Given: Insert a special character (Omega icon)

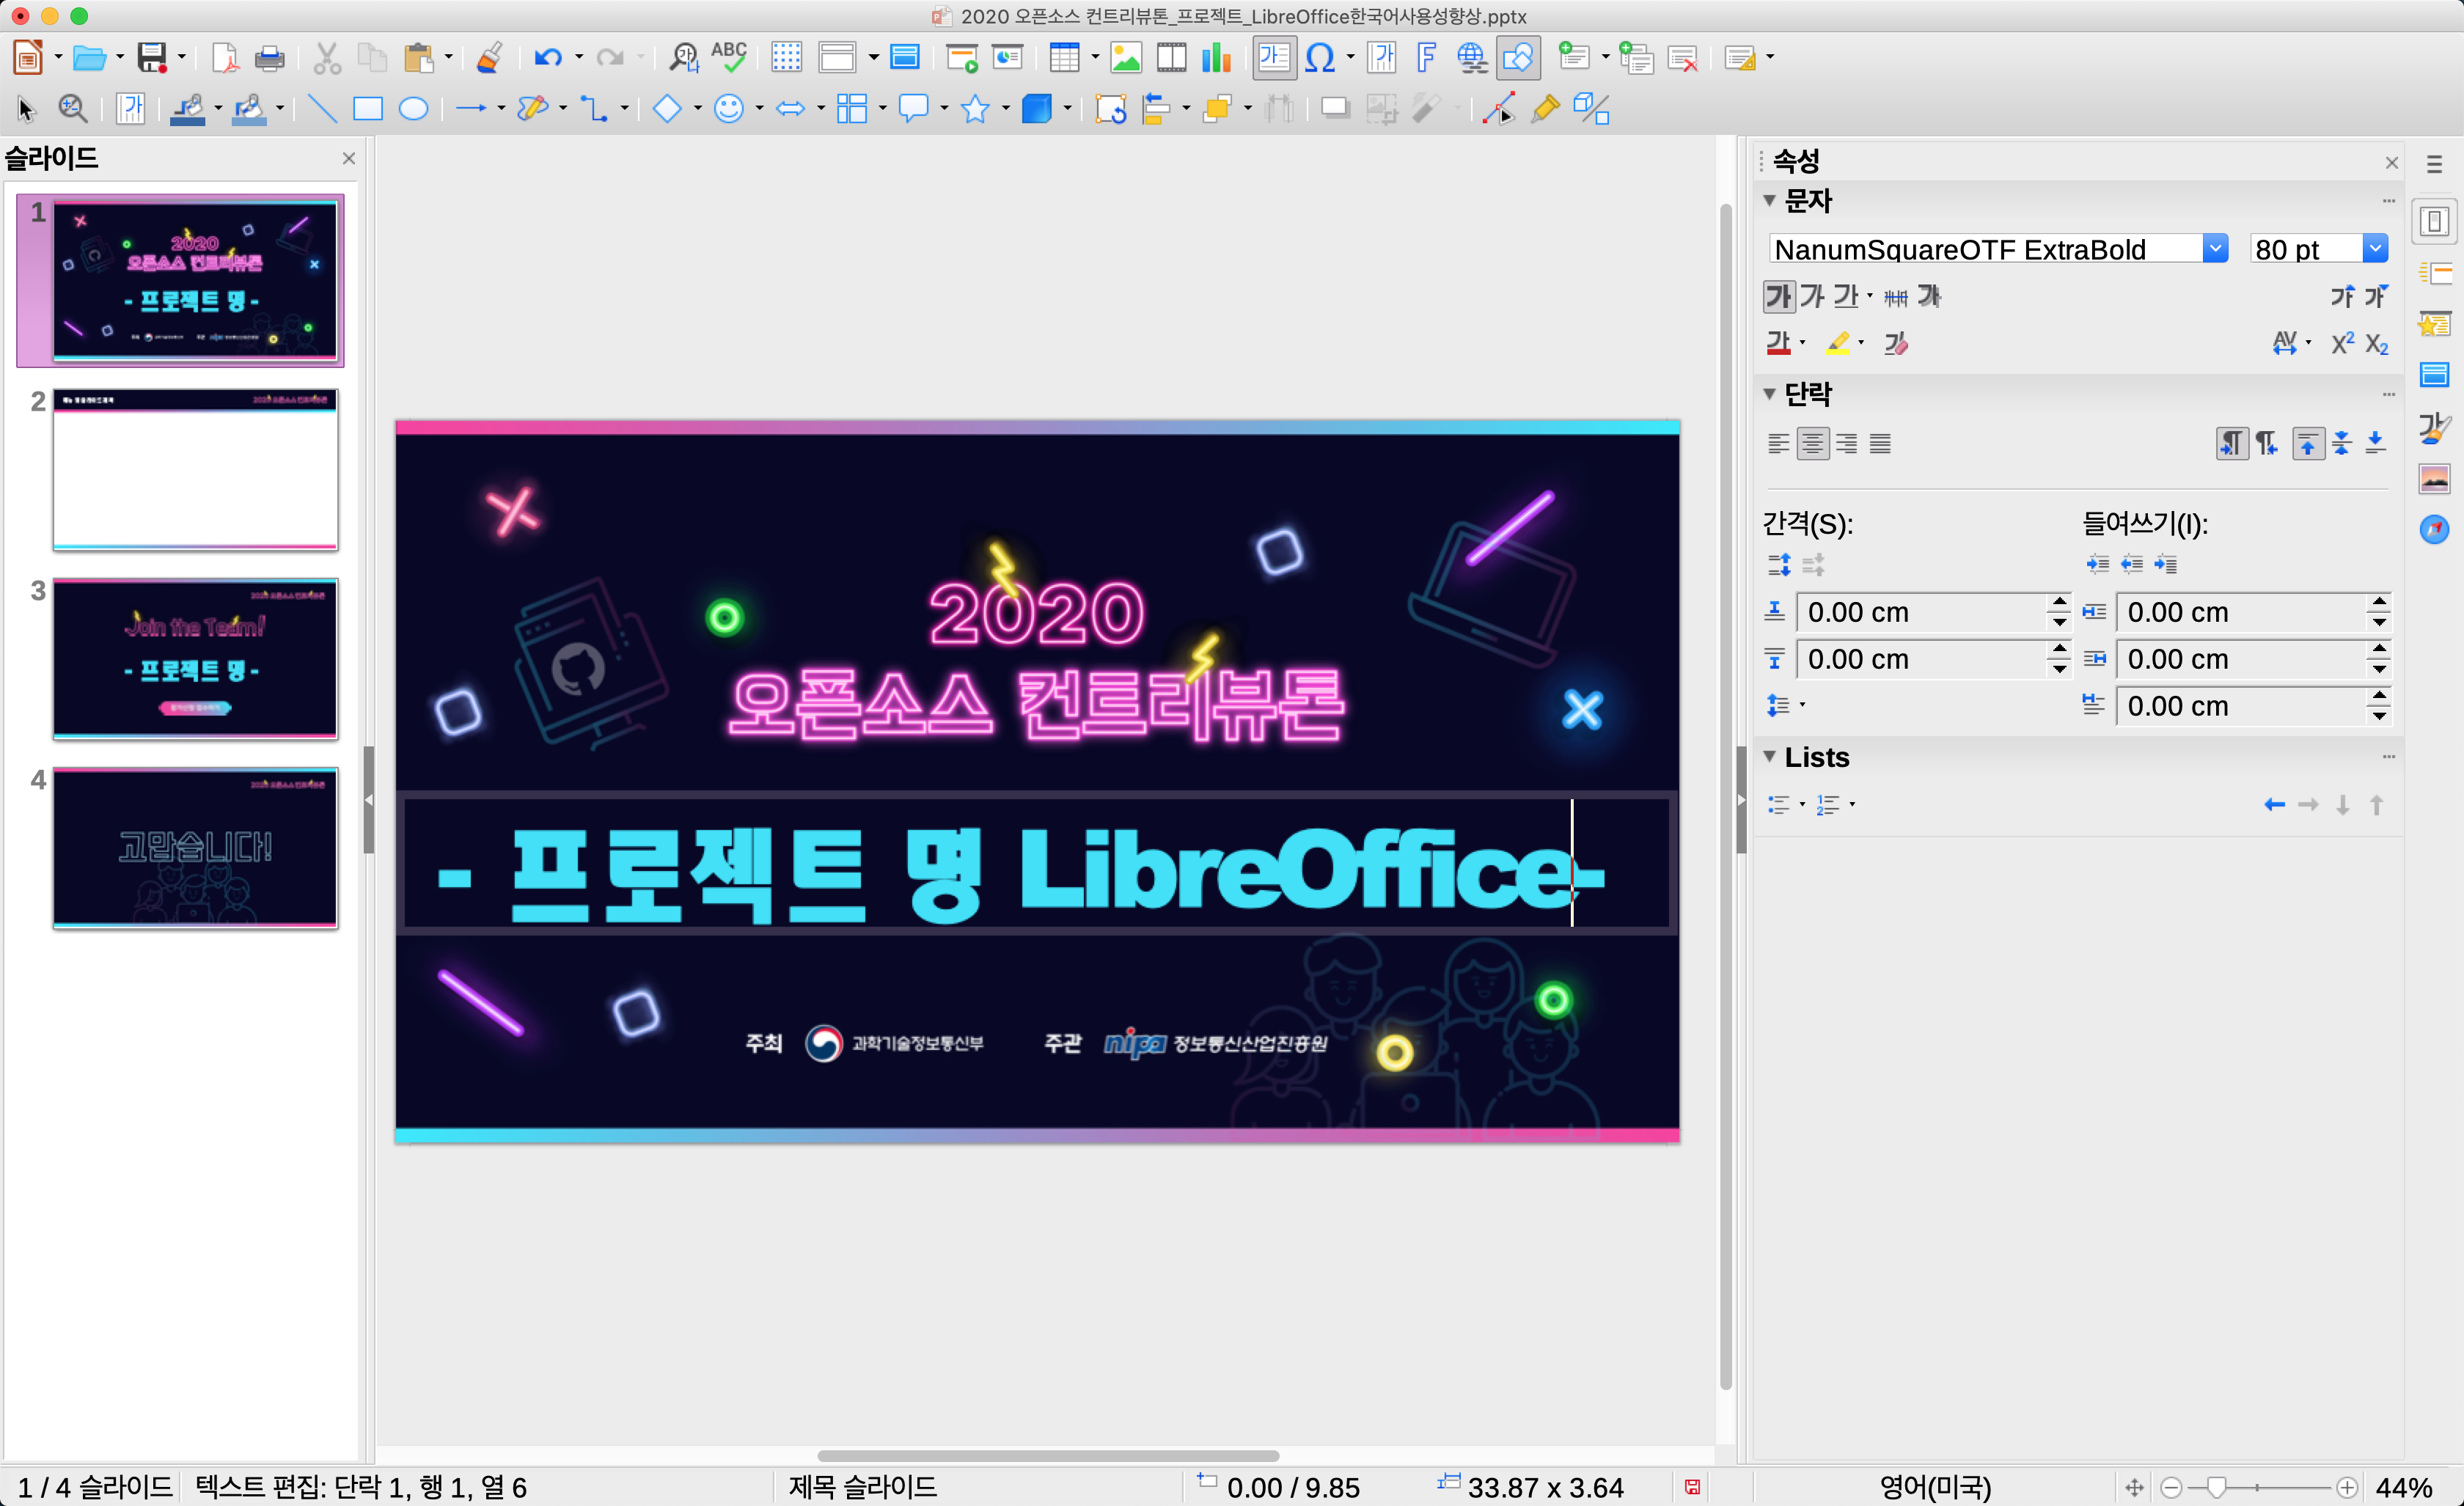Looking at the screenshot, I should click(1319, 58).
